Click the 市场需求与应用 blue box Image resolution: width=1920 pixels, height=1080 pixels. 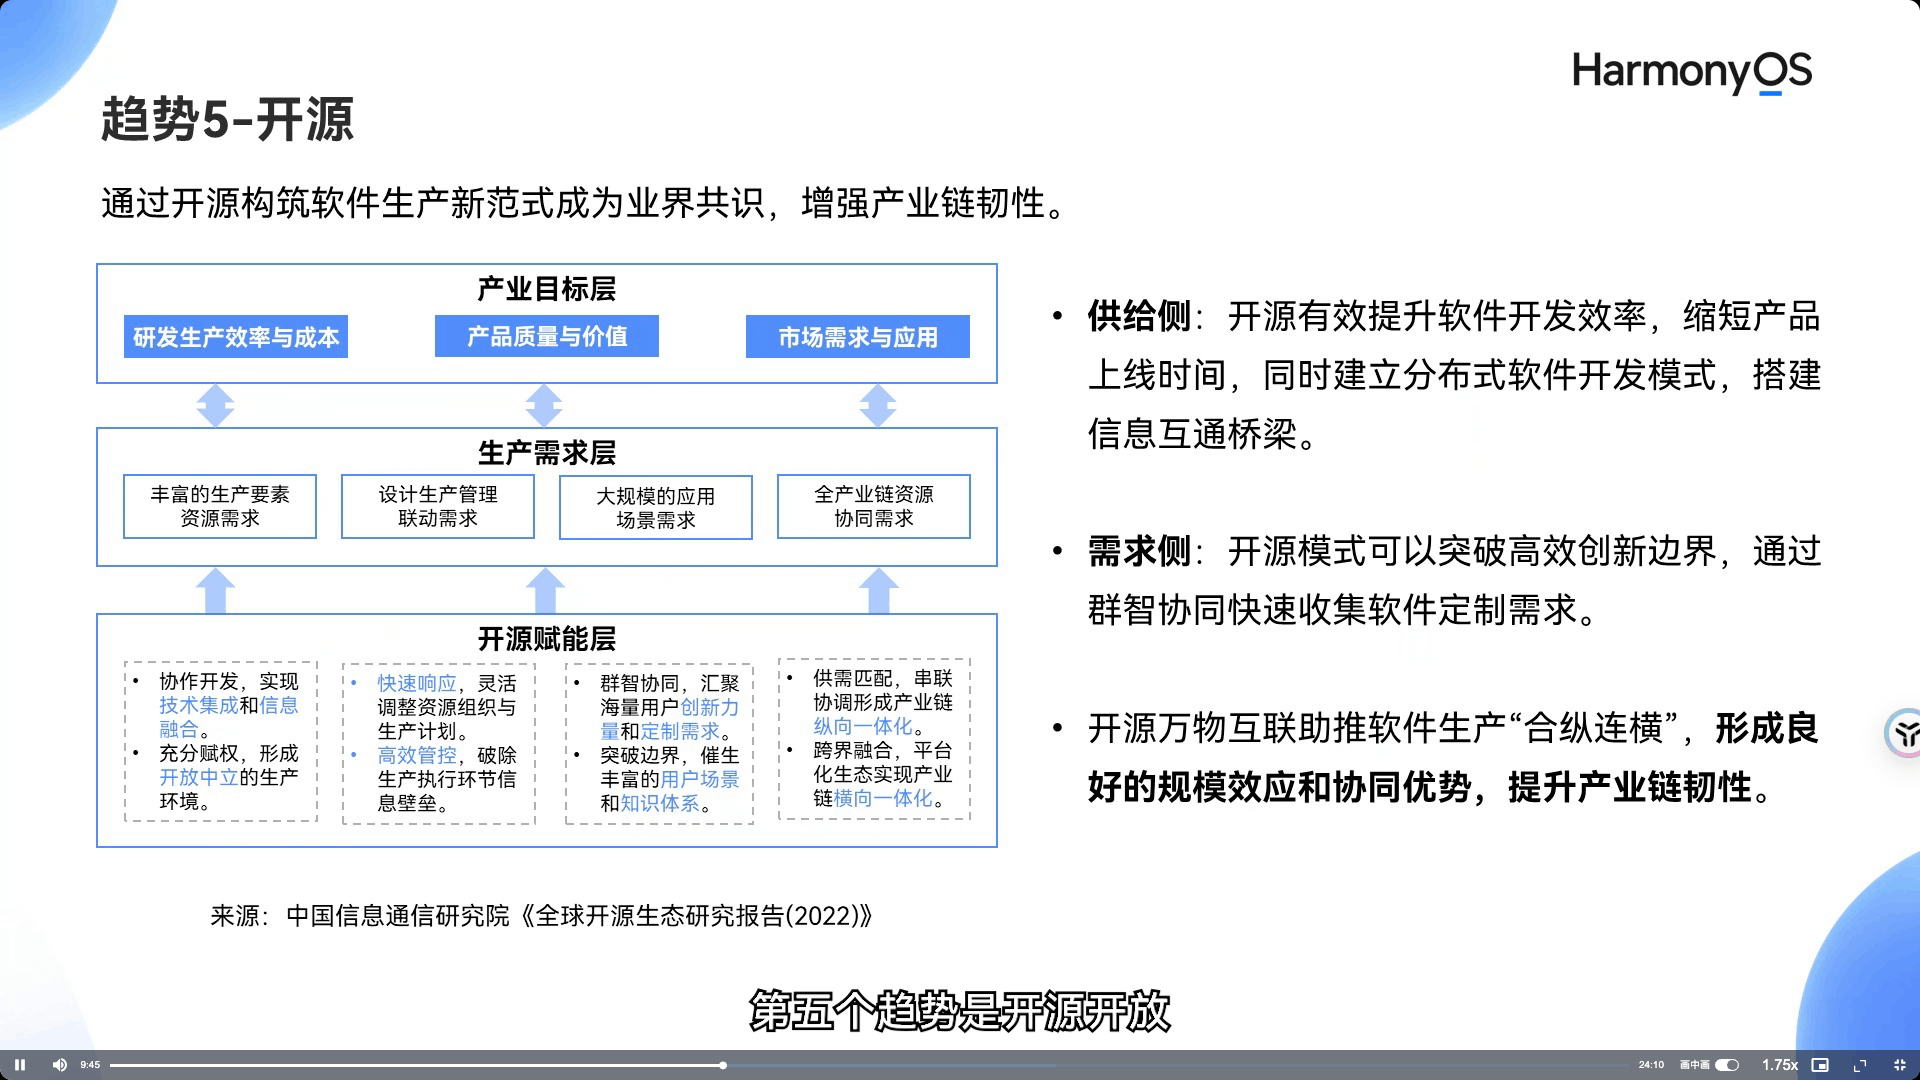tap(858, 337)
